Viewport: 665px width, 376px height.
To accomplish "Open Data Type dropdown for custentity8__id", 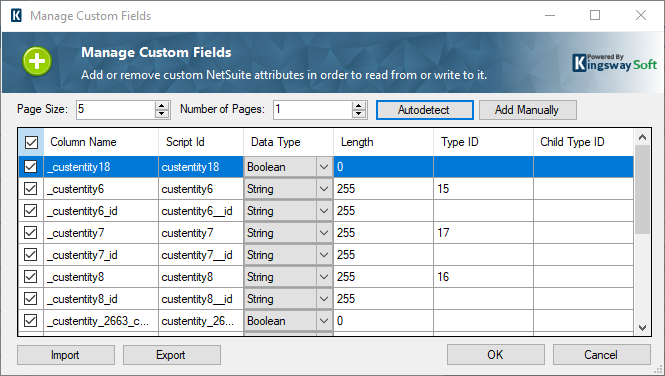I will [324, 299].
